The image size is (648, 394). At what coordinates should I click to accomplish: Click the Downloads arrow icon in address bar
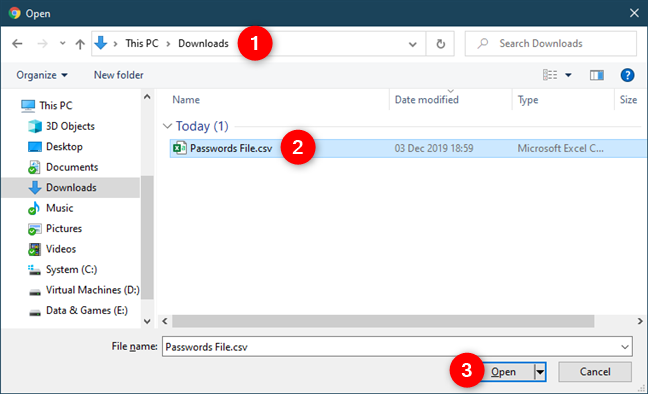[101, 43]
